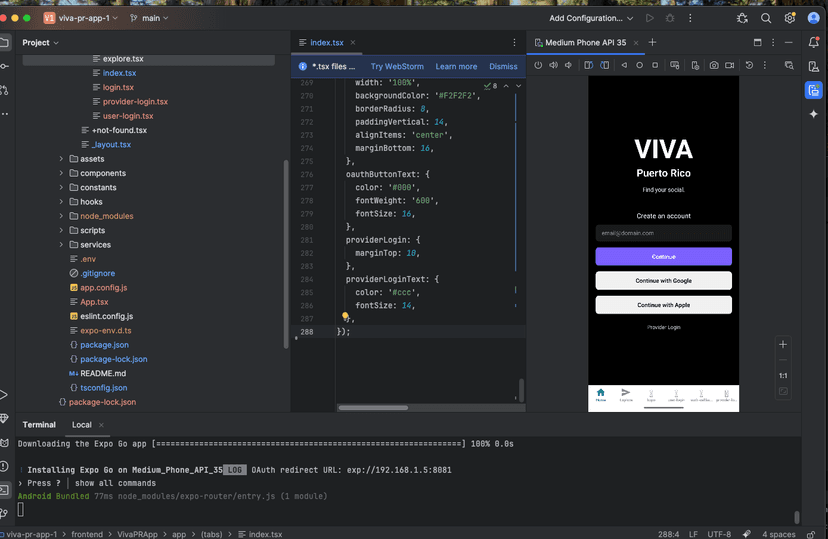Viewport: 828px width, 539px height.
Task: Click the editor horizontal scrollbar
Action: coord(373,408)
